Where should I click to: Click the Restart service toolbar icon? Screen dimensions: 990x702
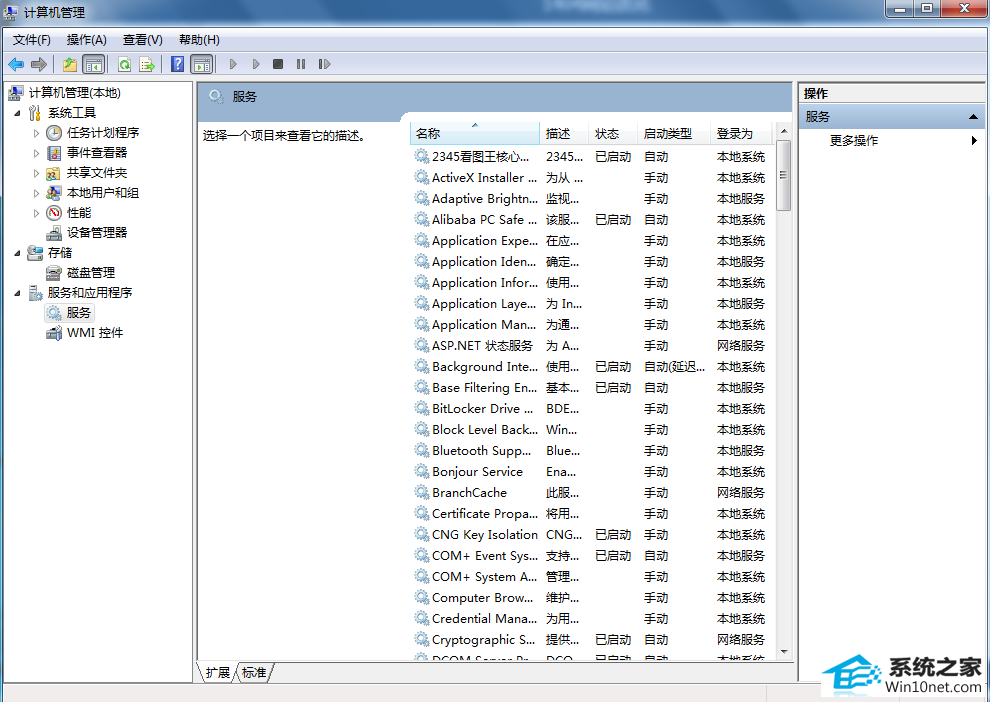point(324,64)
